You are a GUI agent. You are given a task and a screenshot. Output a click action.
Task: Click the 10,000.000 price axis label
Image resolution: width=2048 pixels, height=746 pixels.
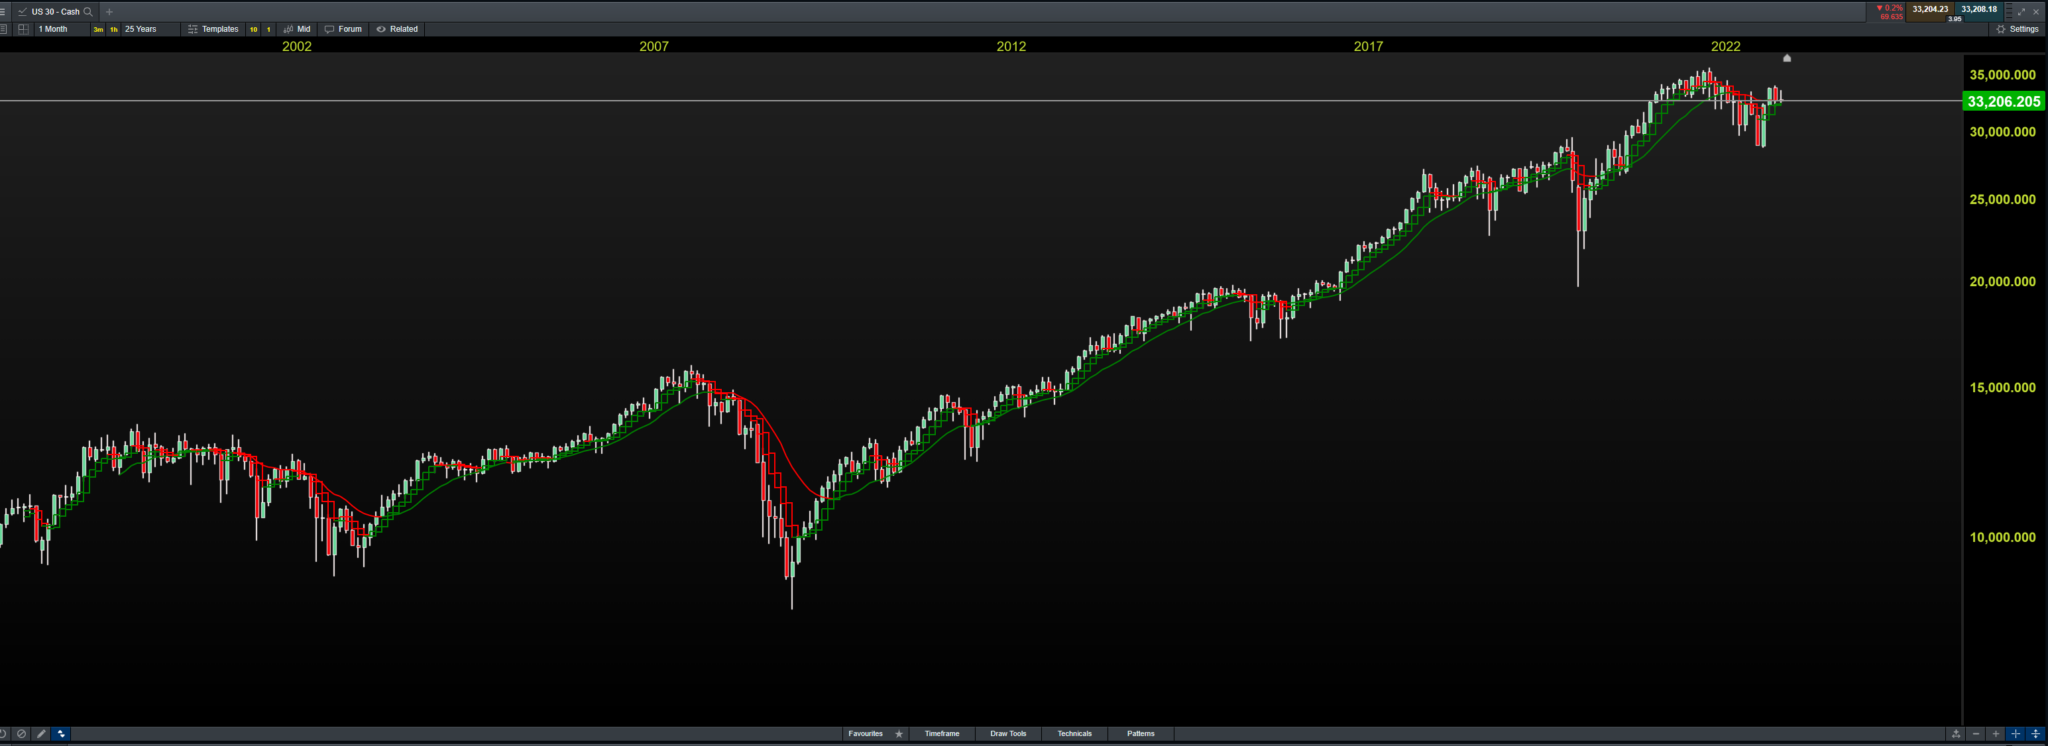tap(2002, 537)
